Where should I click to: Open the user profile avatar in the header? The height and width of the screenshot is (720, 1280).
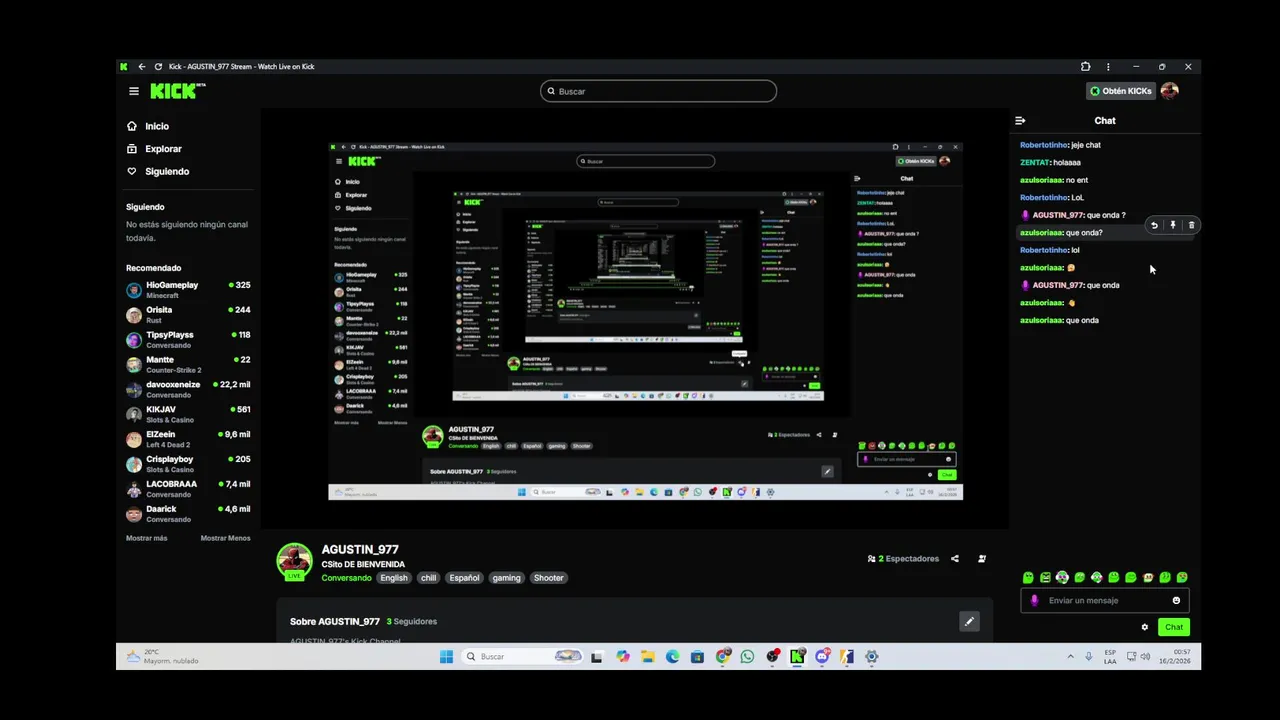1169,91
